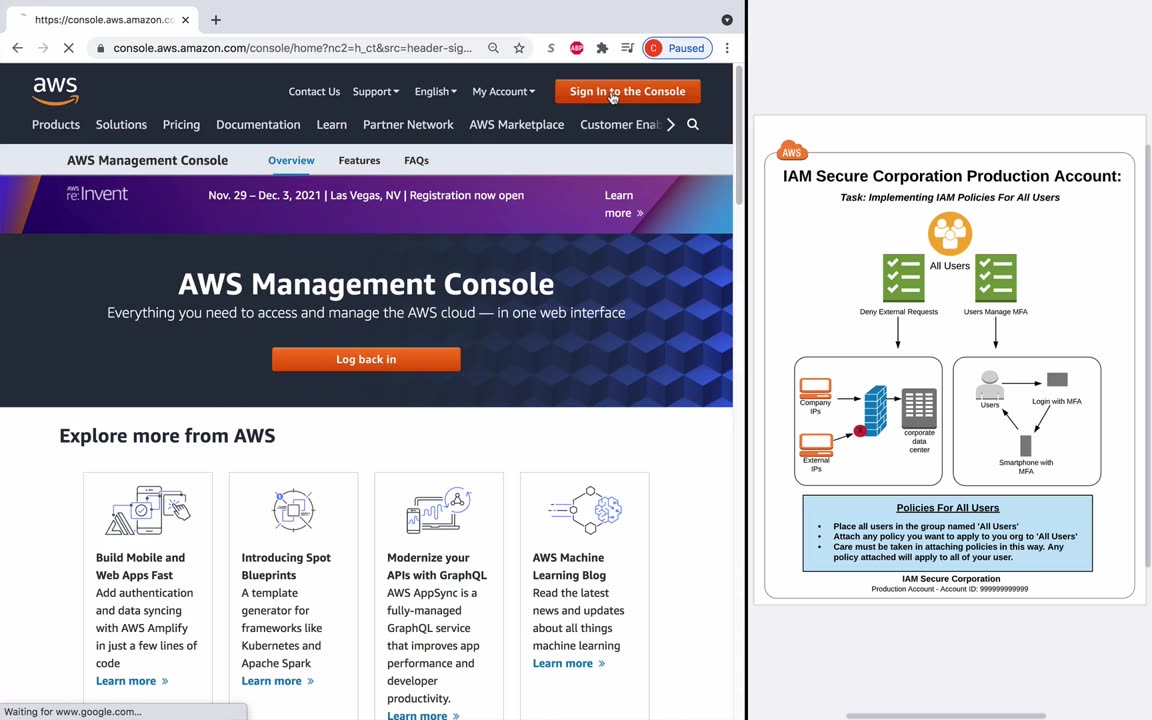This screenshot has height=720, width=1152.
Task: Click AWS cloud badge in diagram
Action: click(x=791, y=151)
